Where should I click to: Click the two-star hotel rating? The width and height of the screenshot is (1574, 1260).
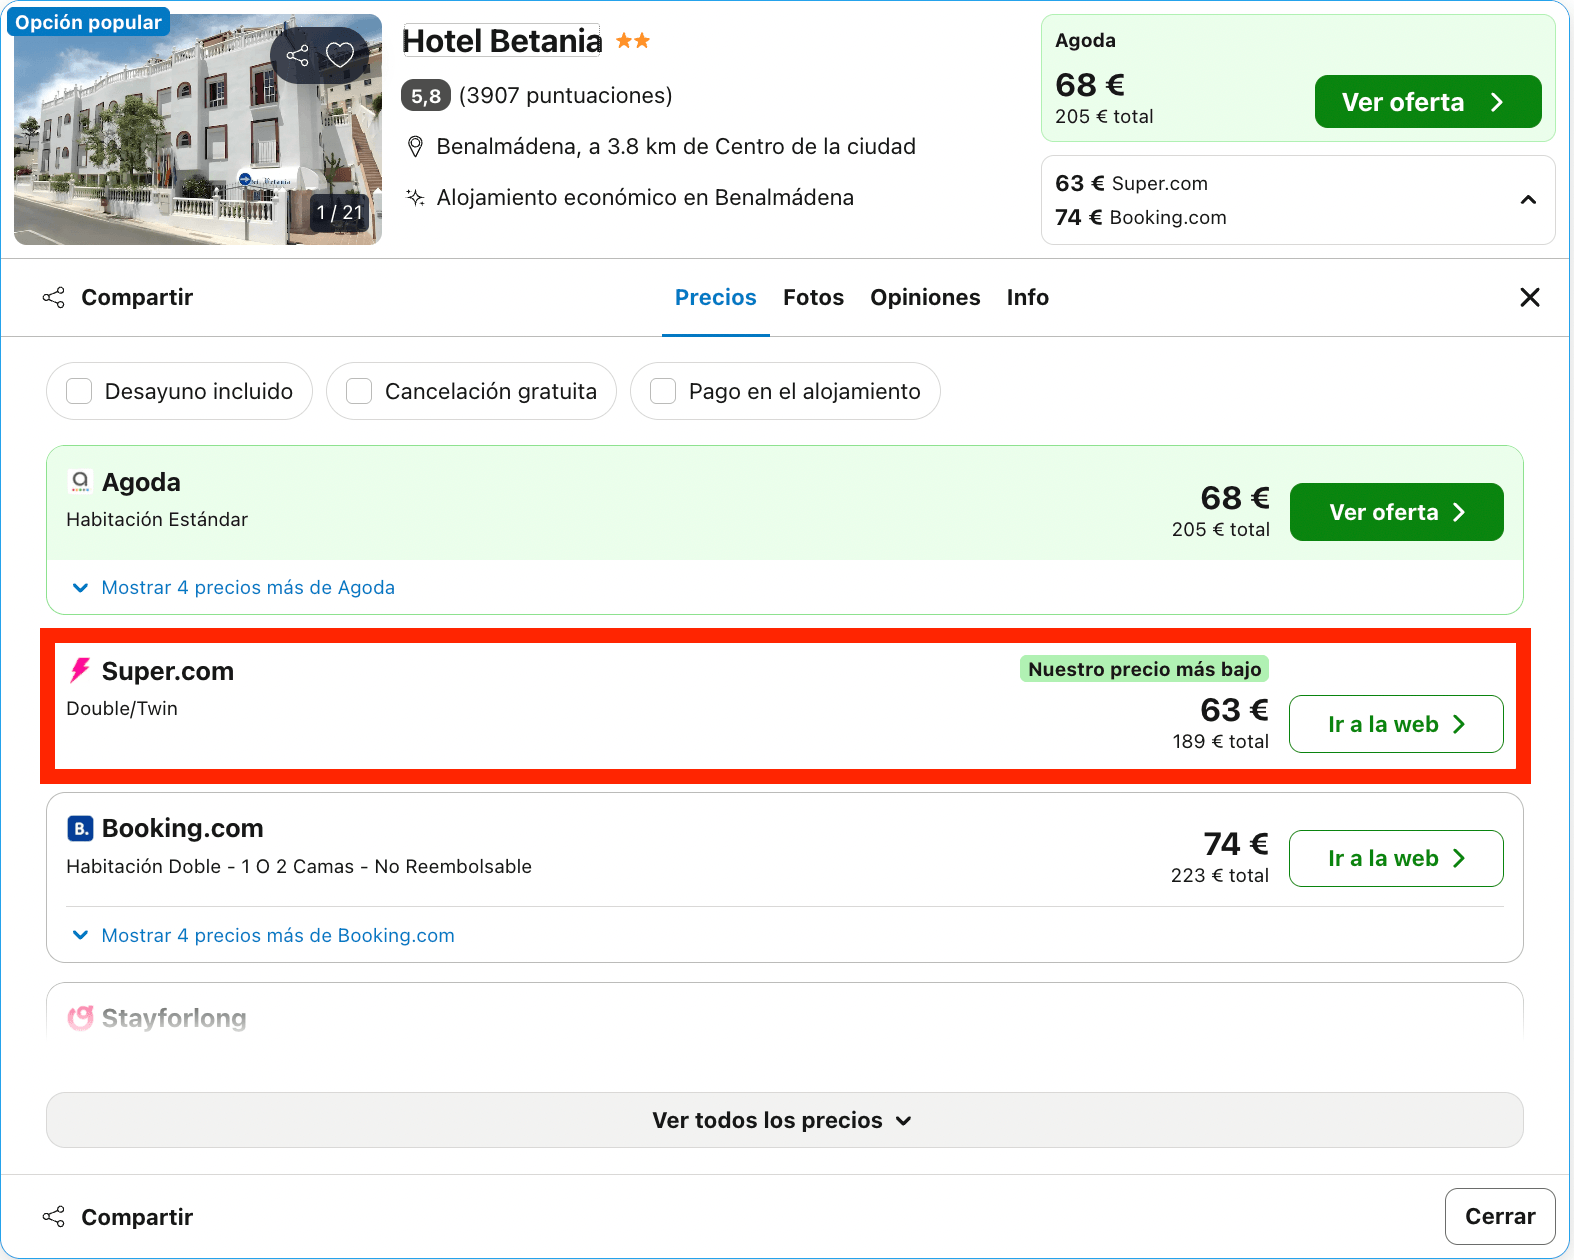point(633,41)
